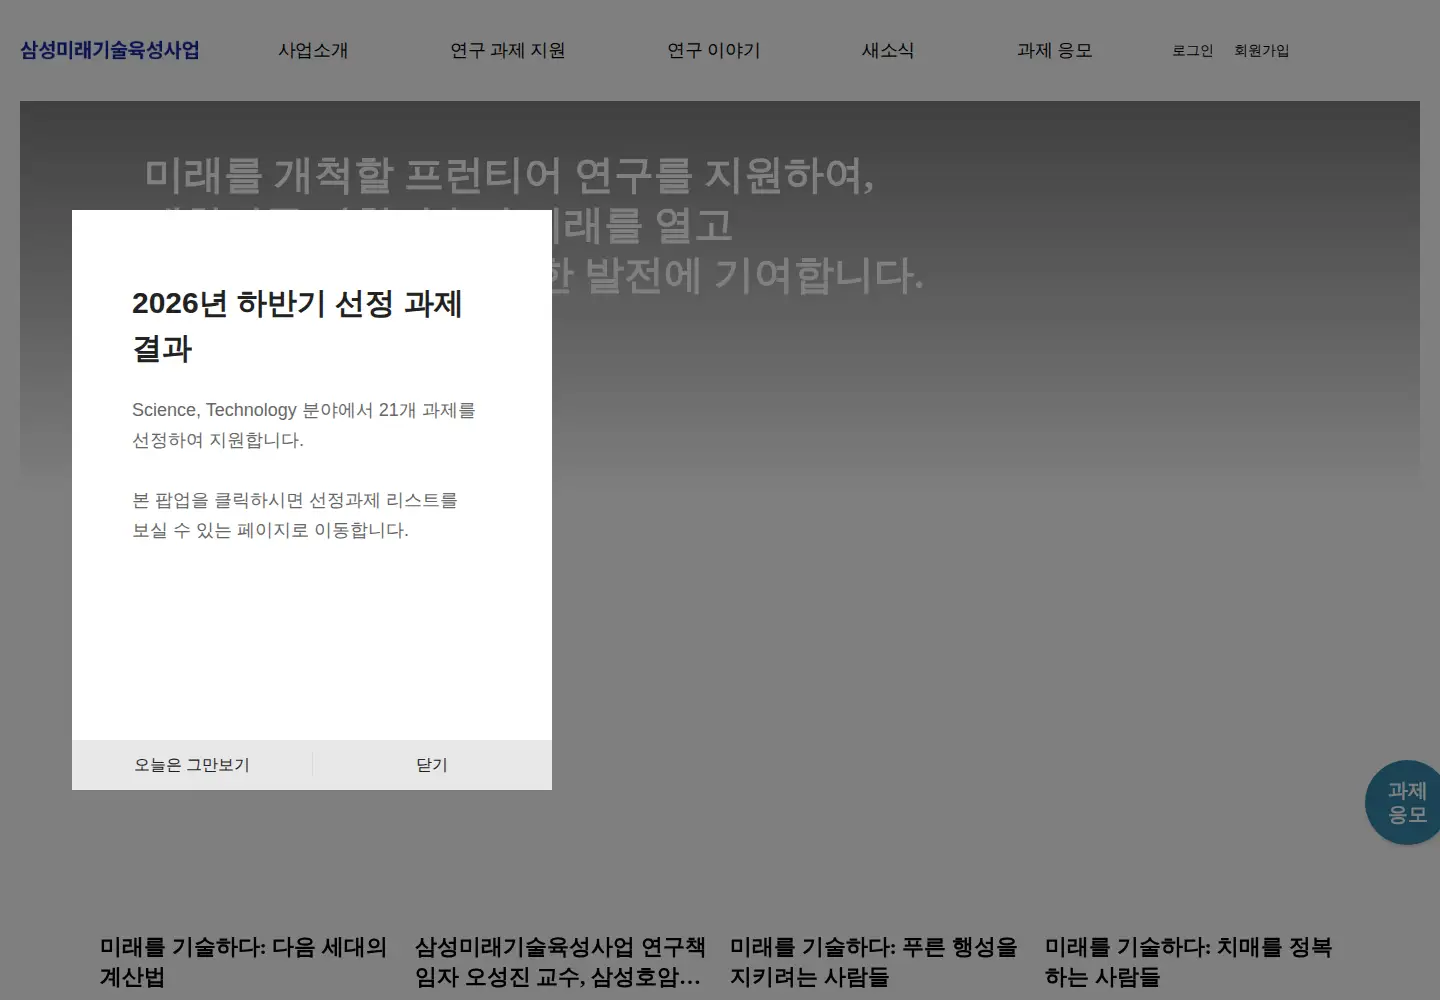1440x1000 pixels.
Task: Open the 사업소개 menu
Action: click(x=313, y=50)
